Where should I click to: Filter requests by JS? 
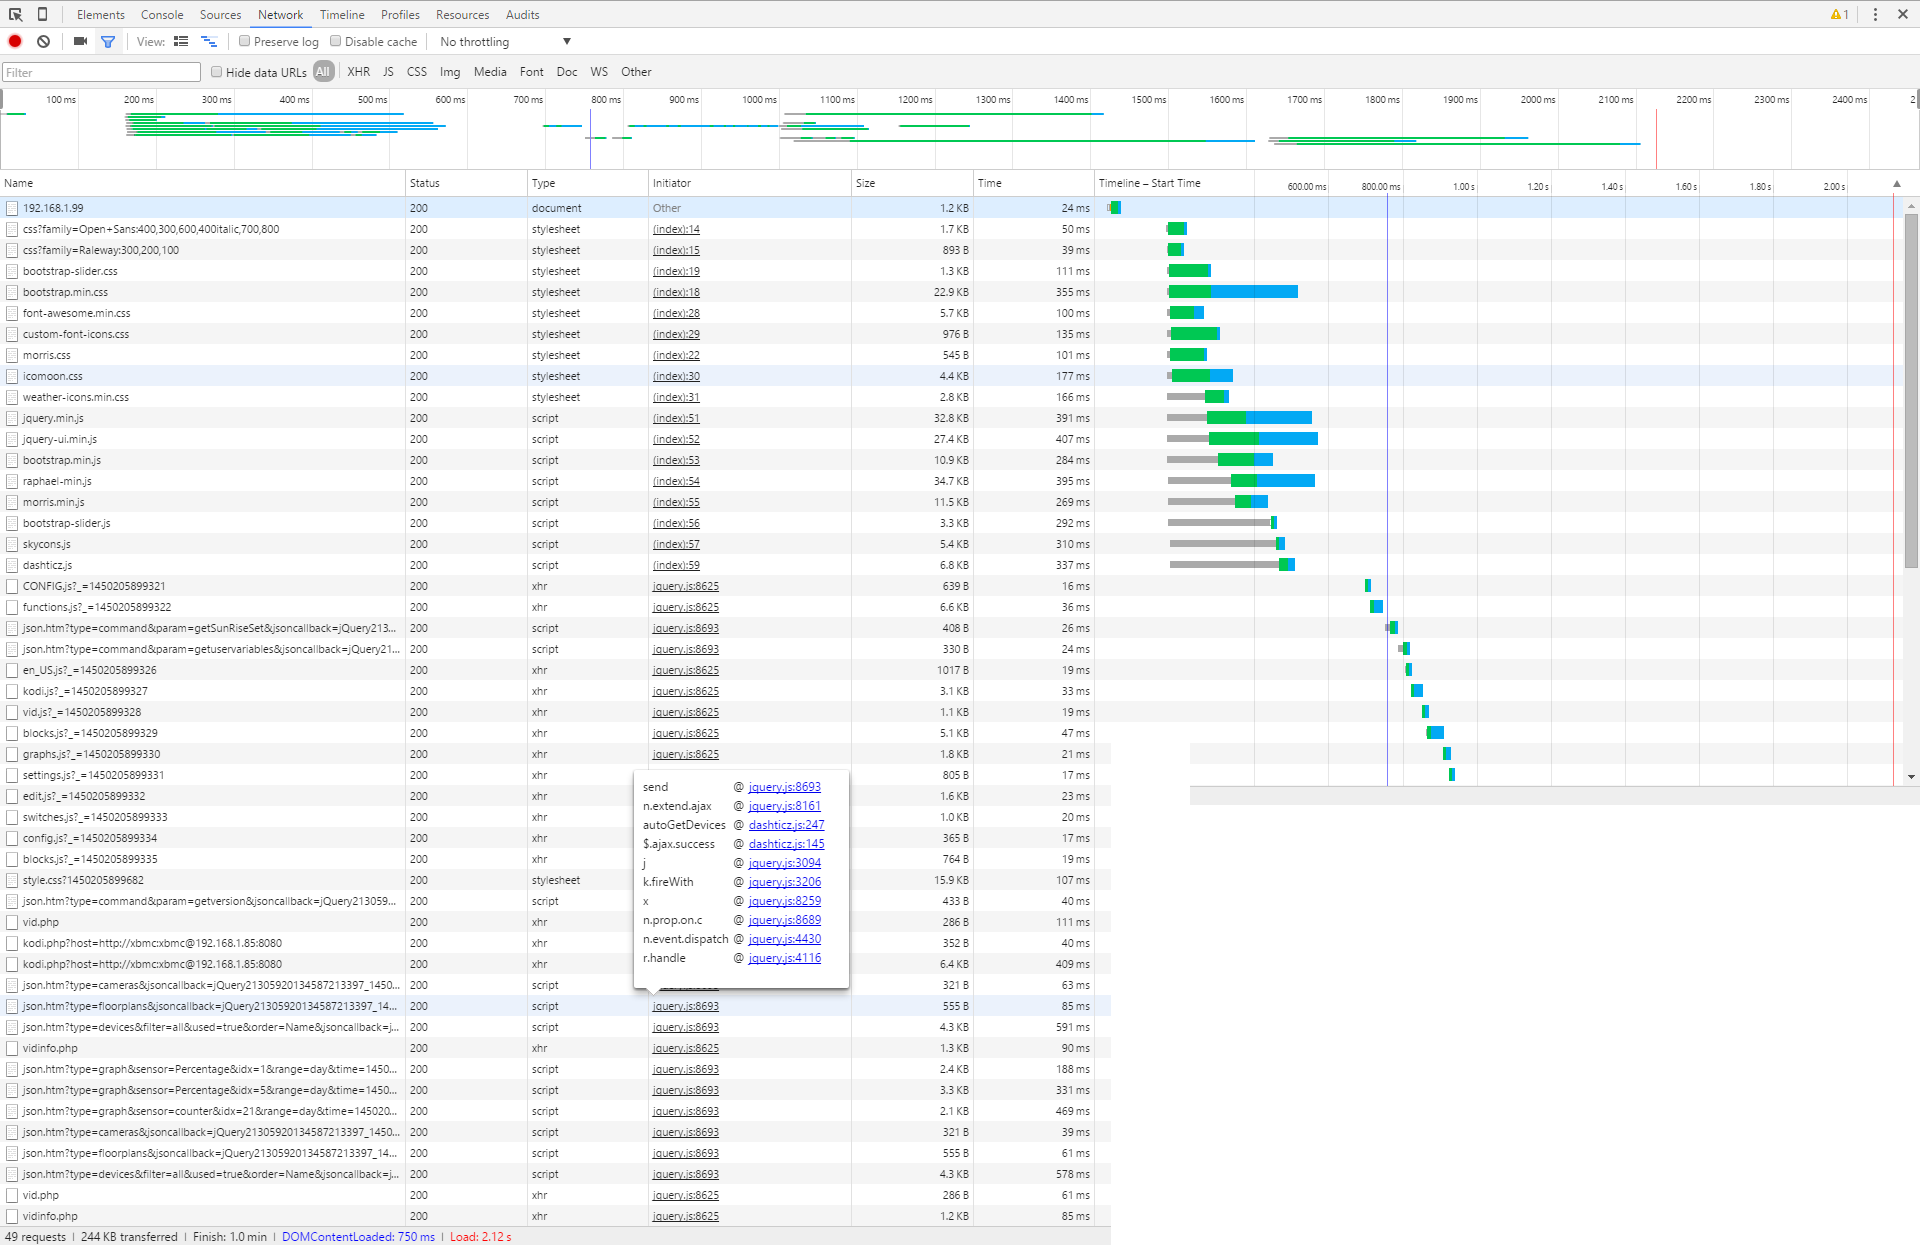(388, 72)
